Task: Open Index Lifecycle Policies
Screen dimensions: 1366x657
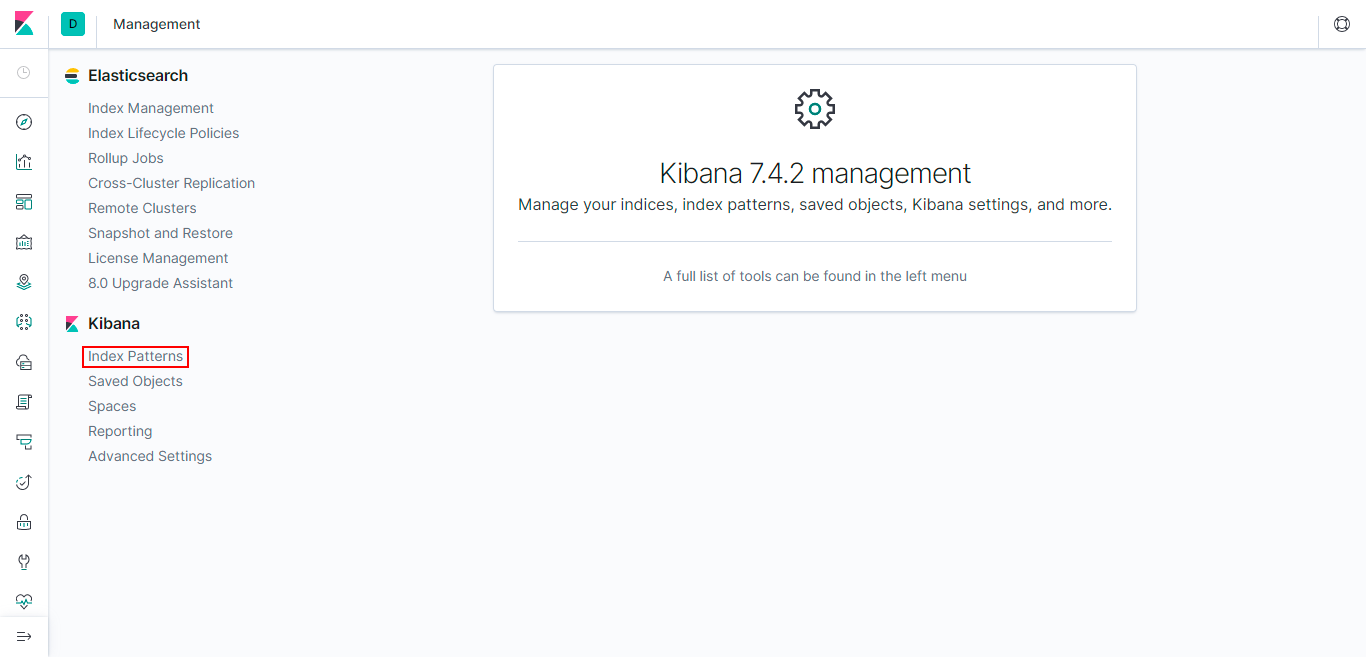Action: (x=164, y=133)
